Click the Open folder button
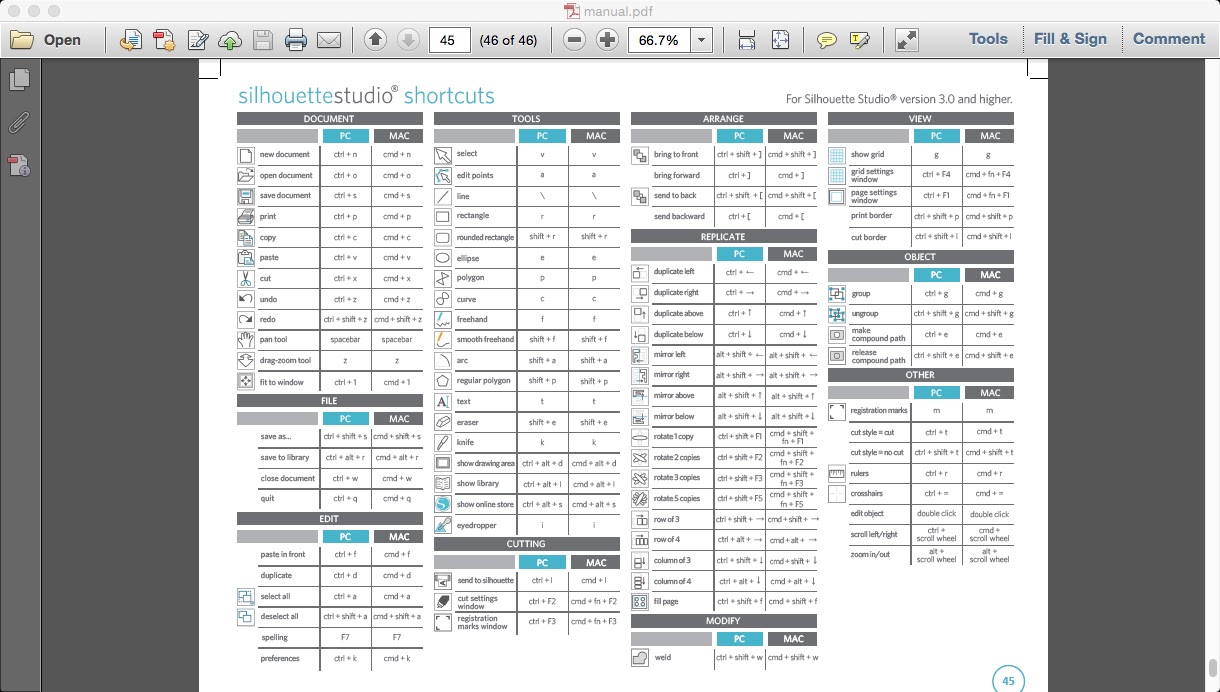 [x=46, y=40]
